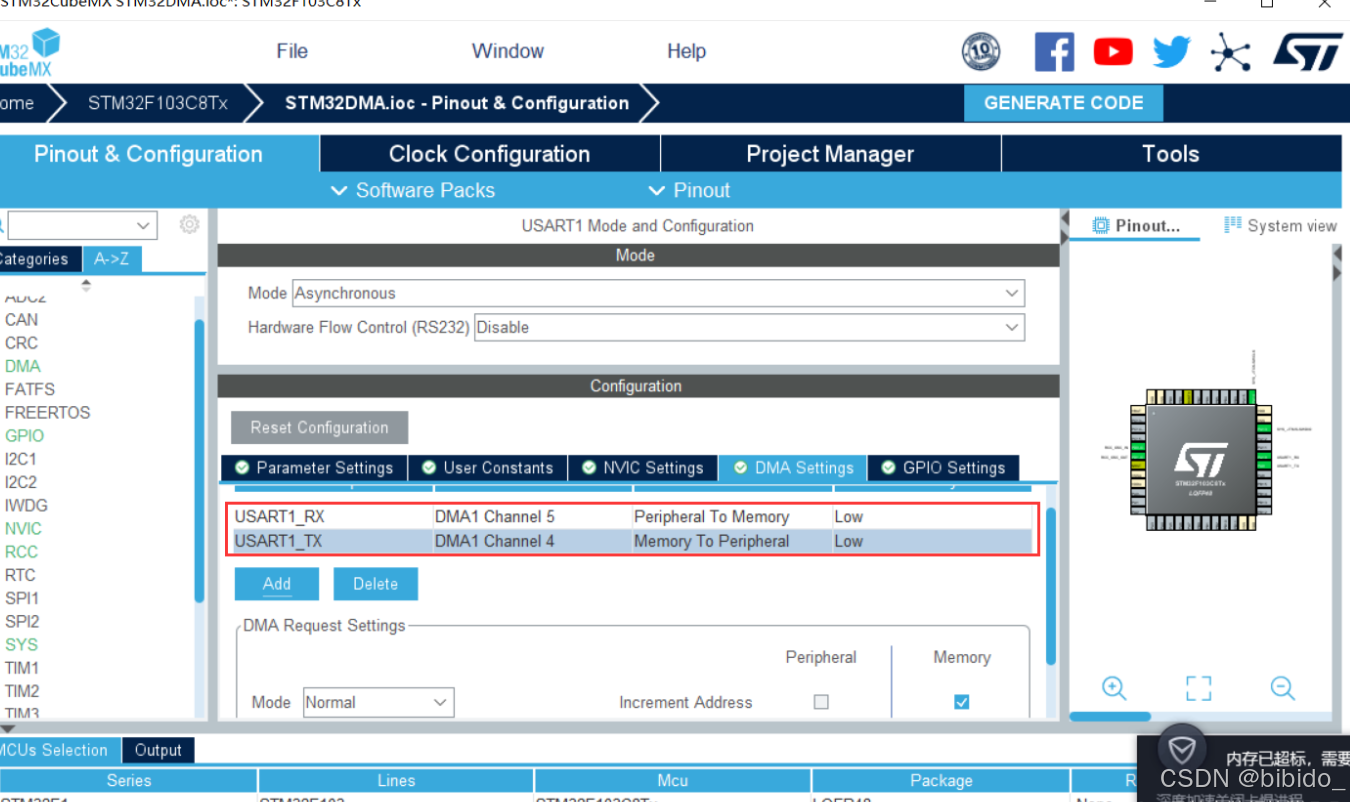Select the USART1_RX DMA request row

(632, 517)
